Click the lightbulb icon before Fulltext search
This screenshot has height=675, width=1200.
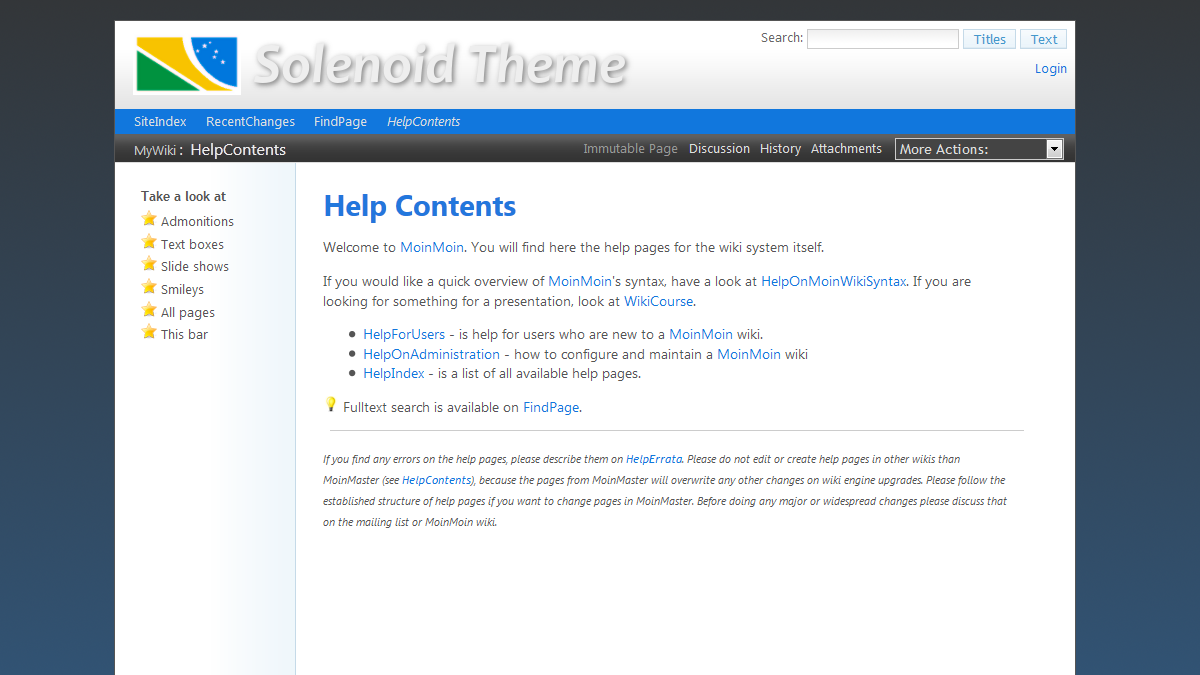[x=331, y=405]
